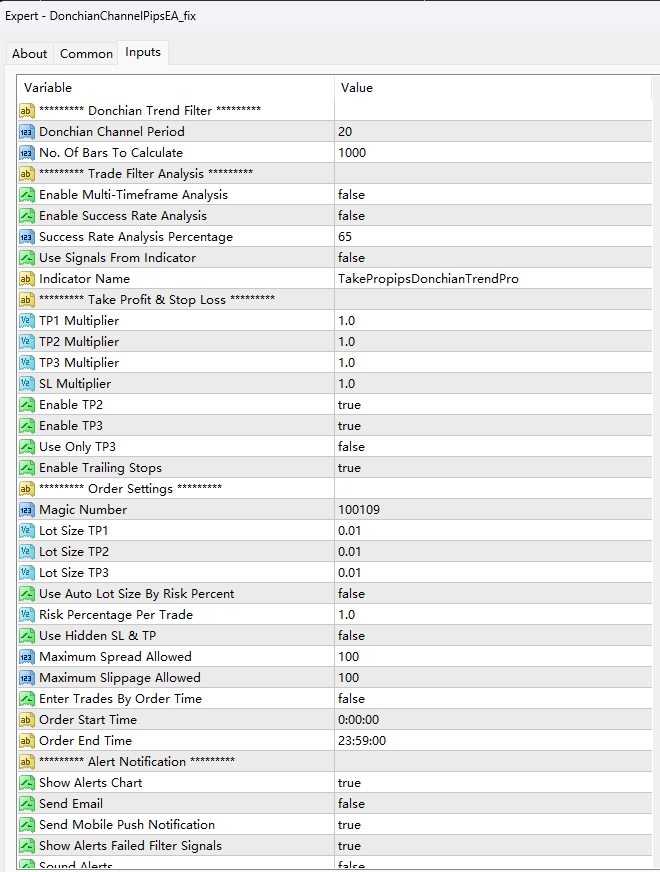Click the Use Auto Lot Size icon
Image resolution: width=660 pixels, height=872 pixels.
[x=27, y=594]
